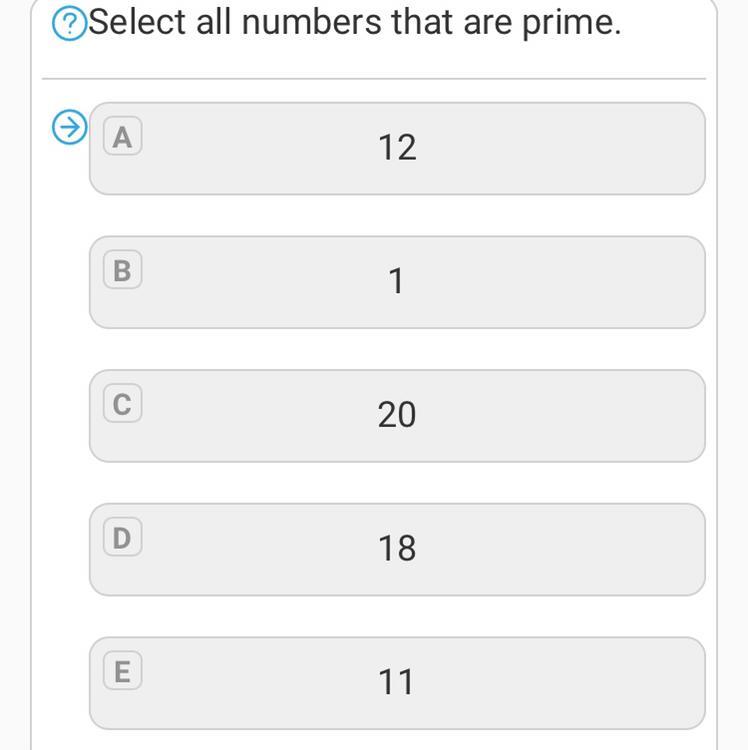Pick answer option E card
Image resolution: width=748 pixels, height=750 pixels.
[500, 683]
